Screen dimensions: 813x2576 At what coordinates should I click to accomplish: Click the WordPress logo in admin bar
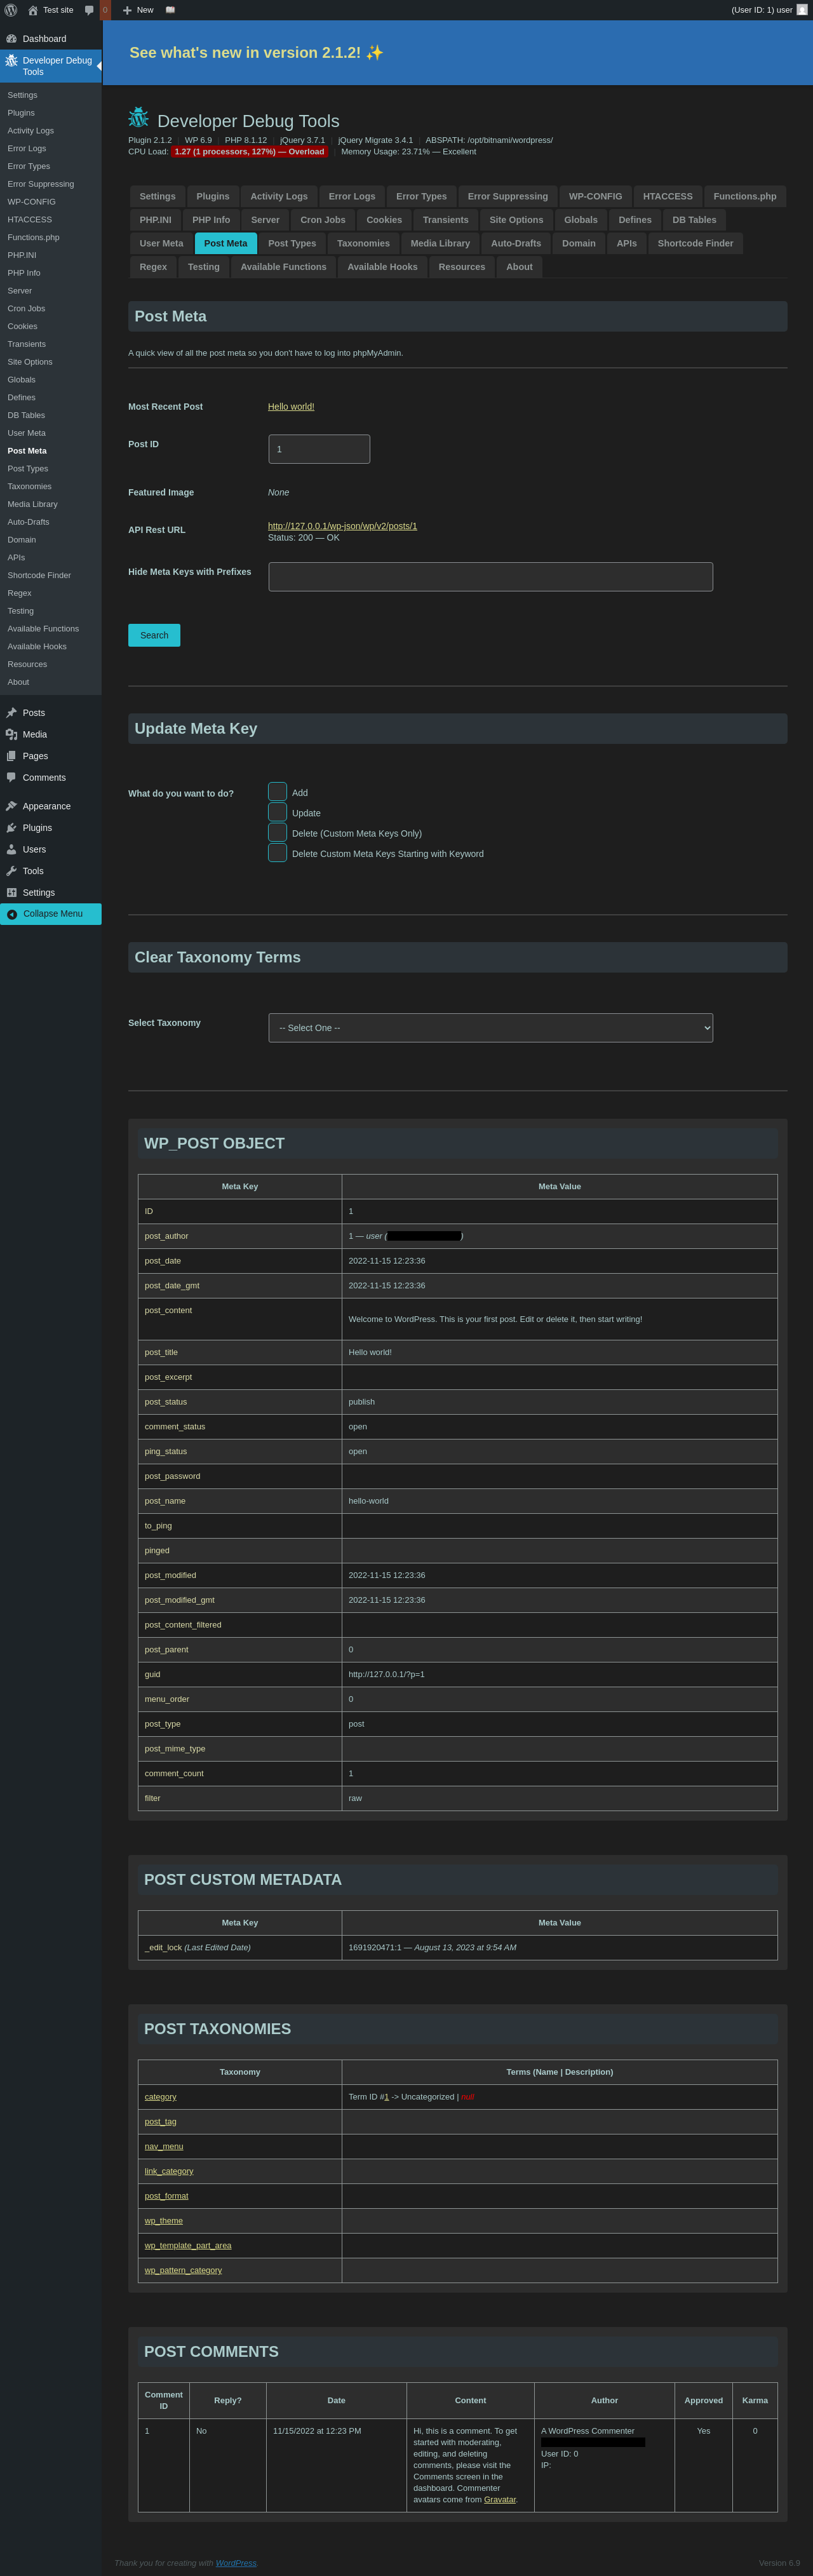pyautogui.click(x=11, y=10)
